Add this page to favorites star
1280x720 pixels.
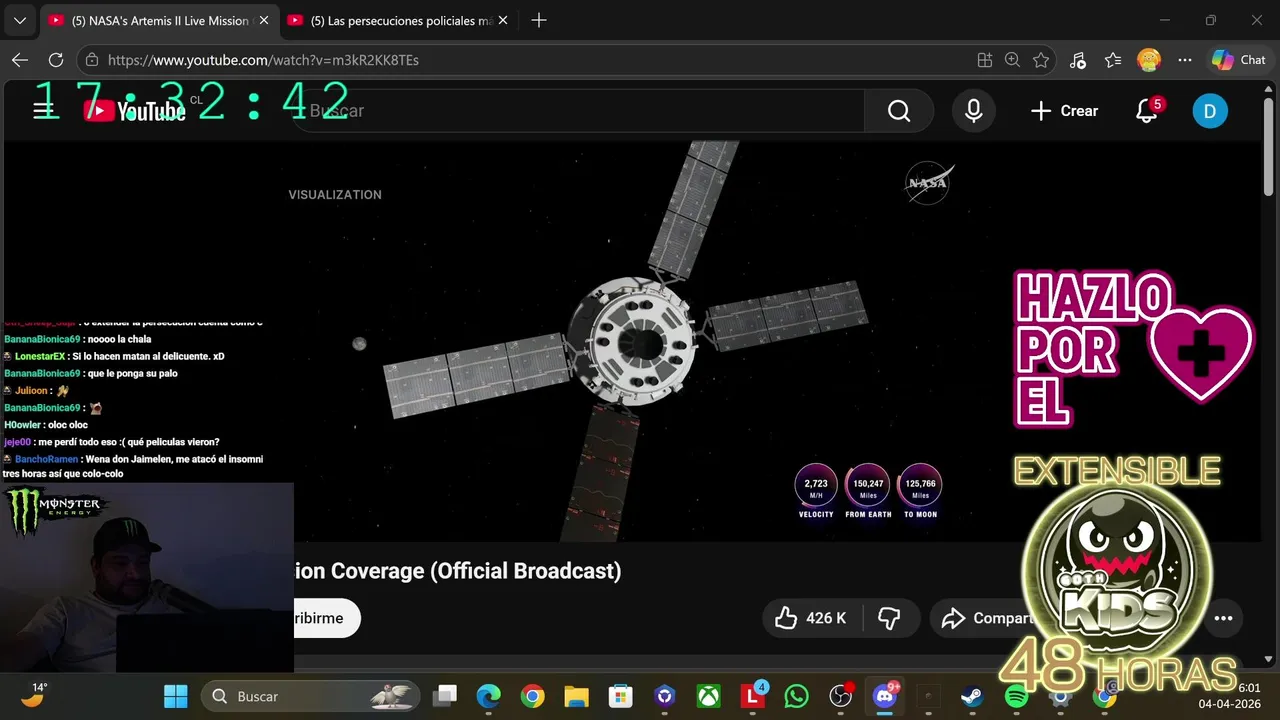pos(1041,60)
